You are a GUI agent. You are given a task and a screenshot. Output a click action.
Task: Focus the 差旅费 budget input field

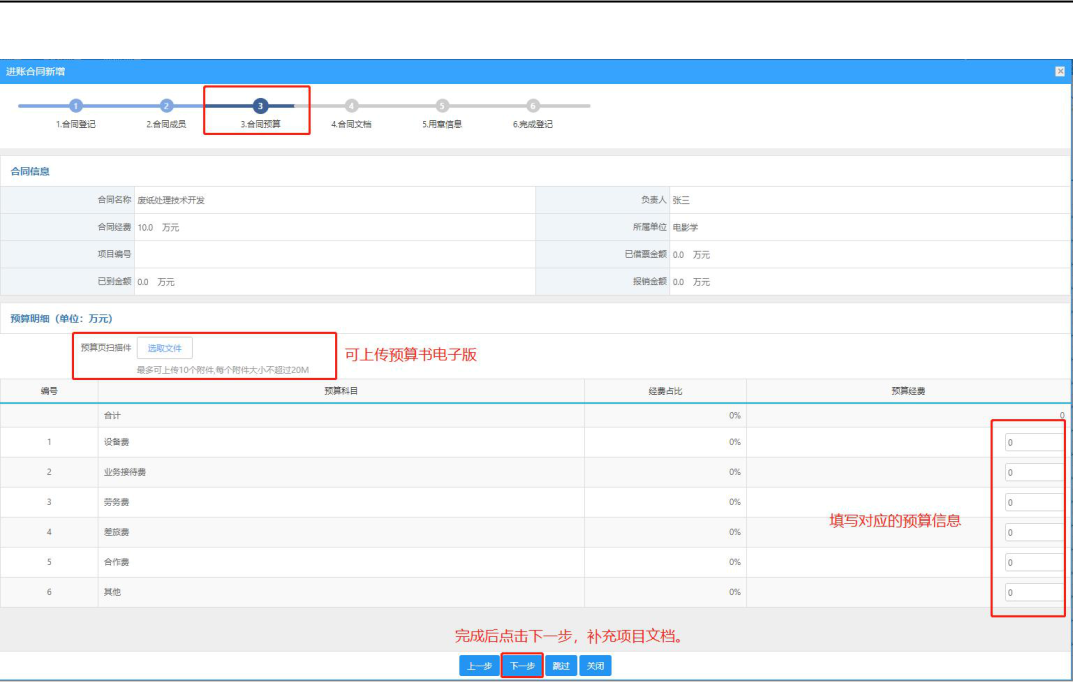[x=1035, y=533]
